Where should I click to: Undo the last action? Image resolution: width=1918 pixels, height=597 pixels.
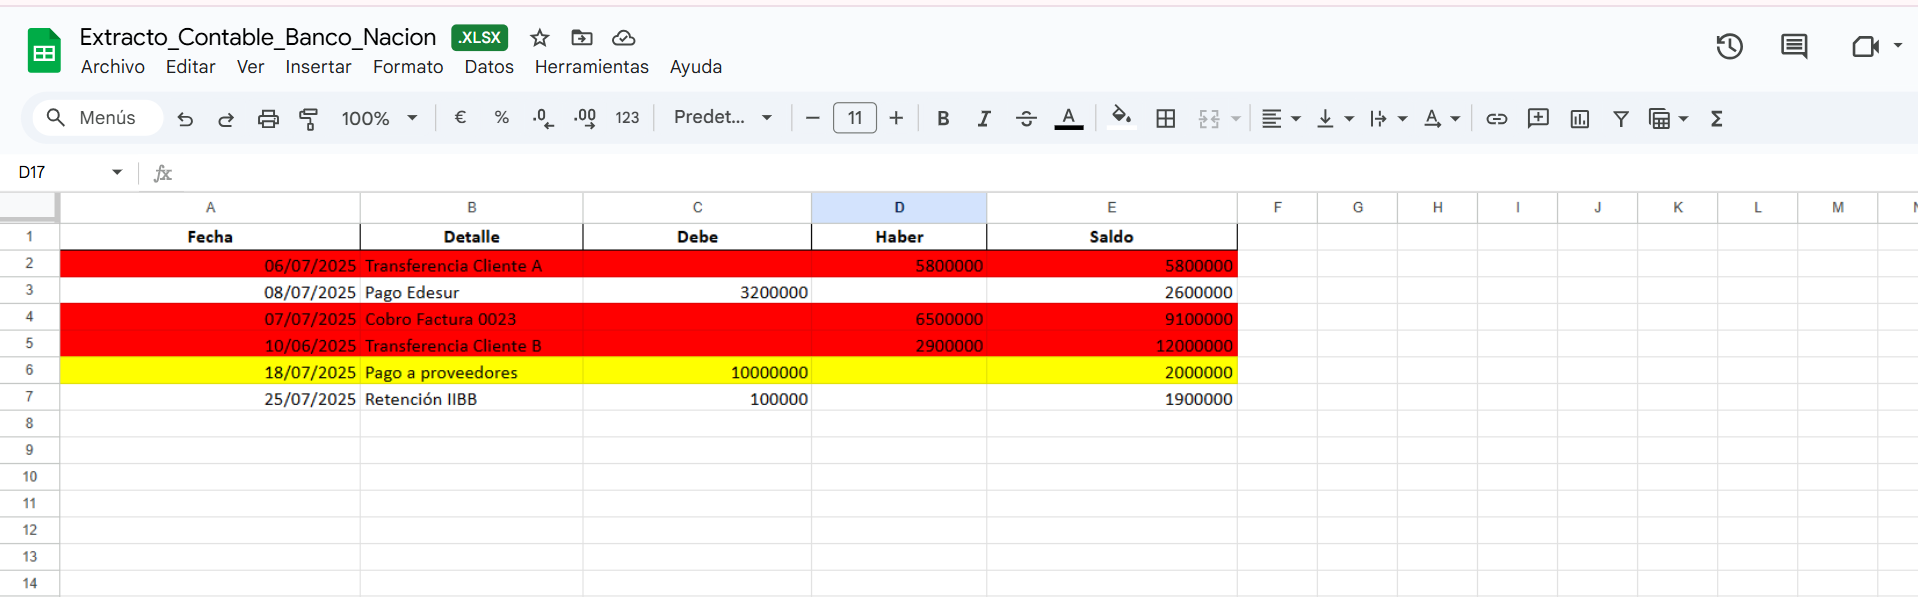click(x=185, y=119)
